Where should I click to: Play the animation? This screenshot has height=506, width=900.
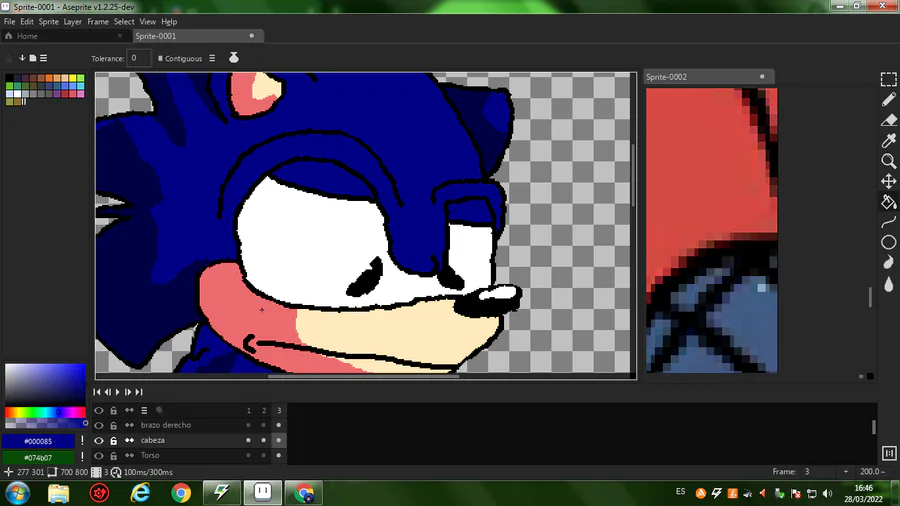coord(118,392)
